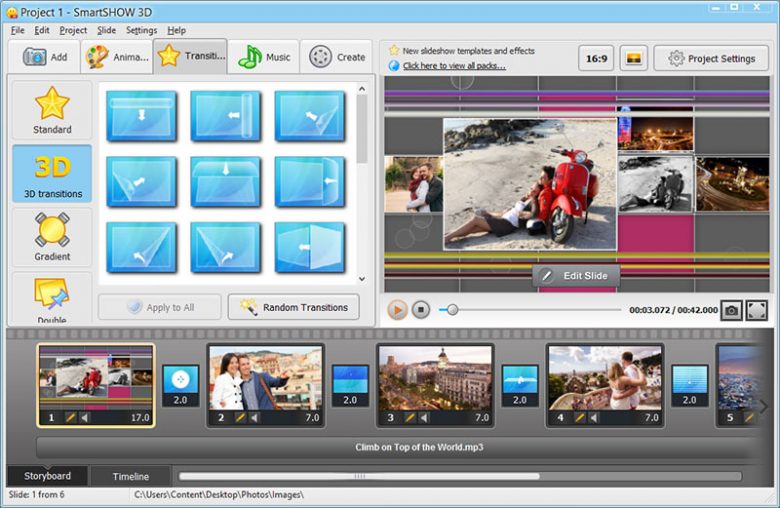Click the edit pencil on slide 4
The width and height of the screenshot is (780, 508).
coord(580,417)
